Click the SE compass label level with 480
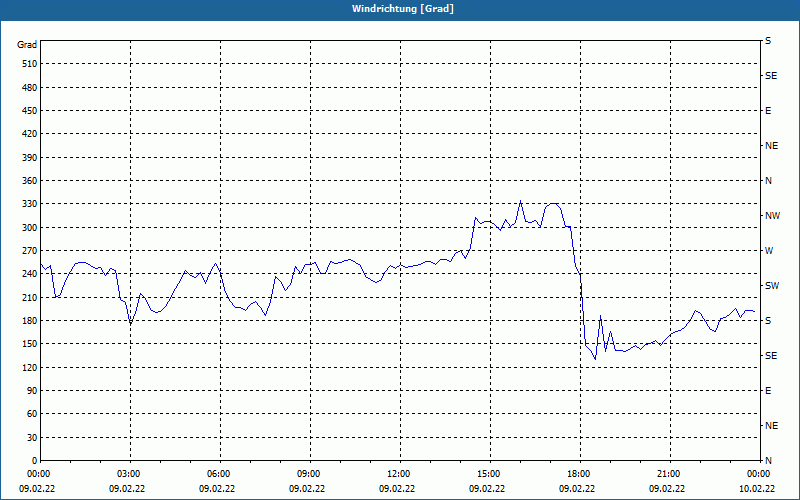 [x=771, y=76]
